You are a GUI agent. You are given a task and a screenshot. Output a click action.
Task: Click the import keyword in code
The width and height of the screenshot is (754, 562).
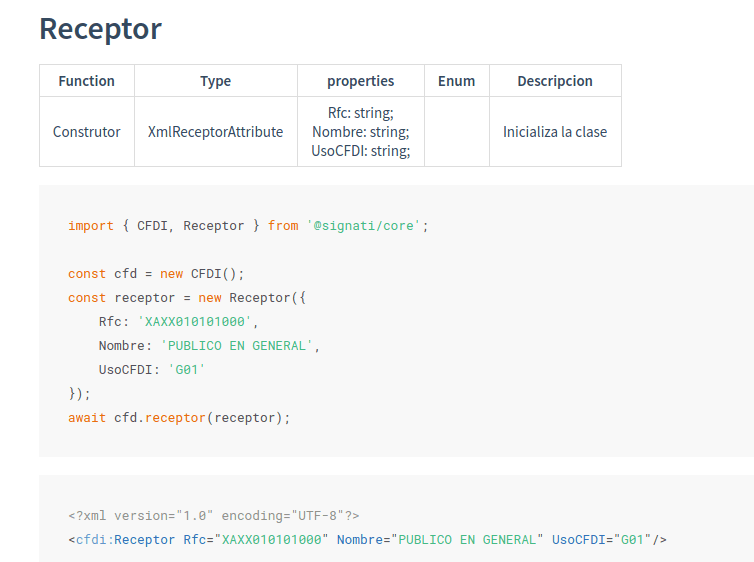pyautogui.click(x=91, y=225)
